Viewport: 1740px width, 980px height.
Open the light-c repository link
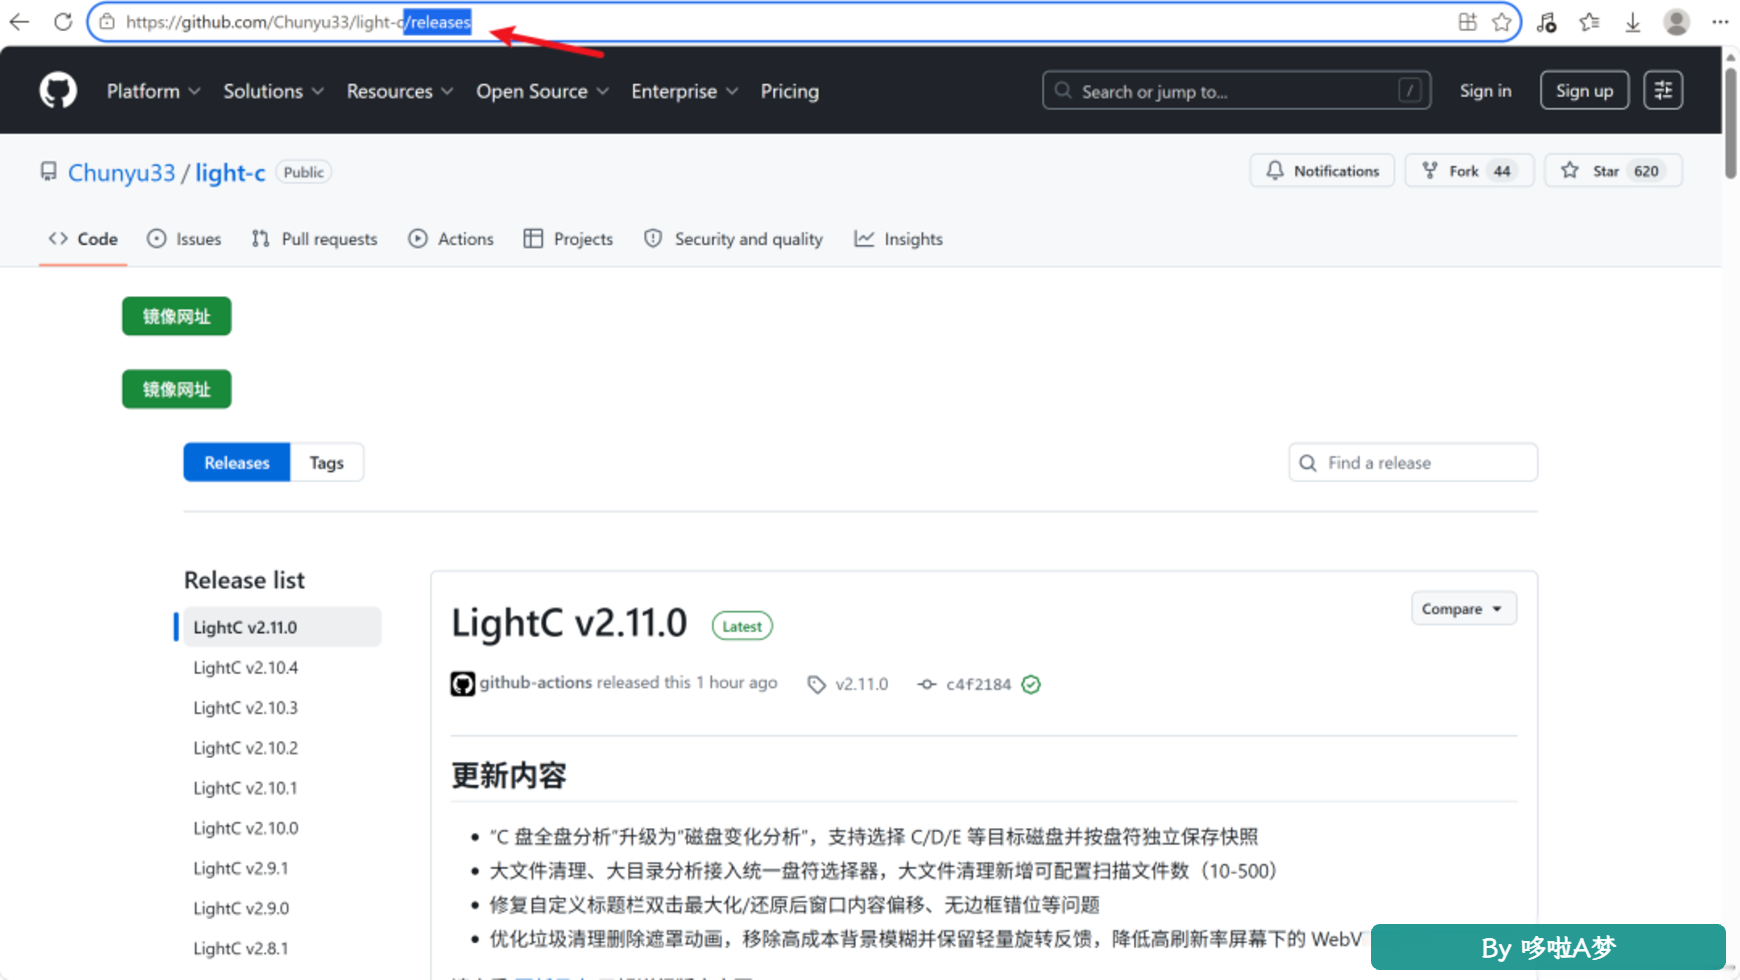pyautogui.click(x=230, y=173)
